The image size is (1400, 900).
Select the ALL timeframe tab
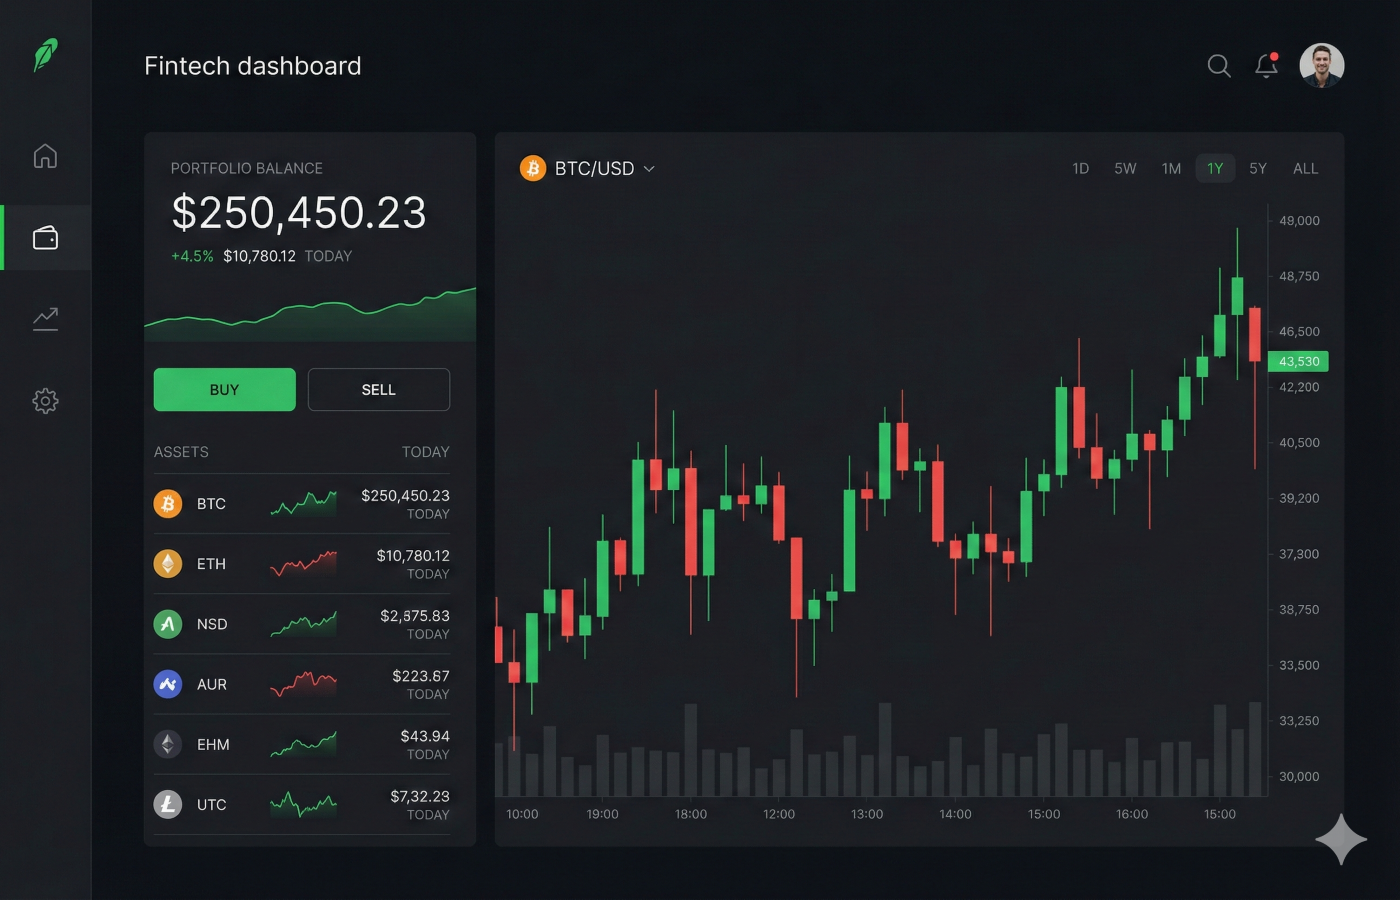[x=1306, y=168]
